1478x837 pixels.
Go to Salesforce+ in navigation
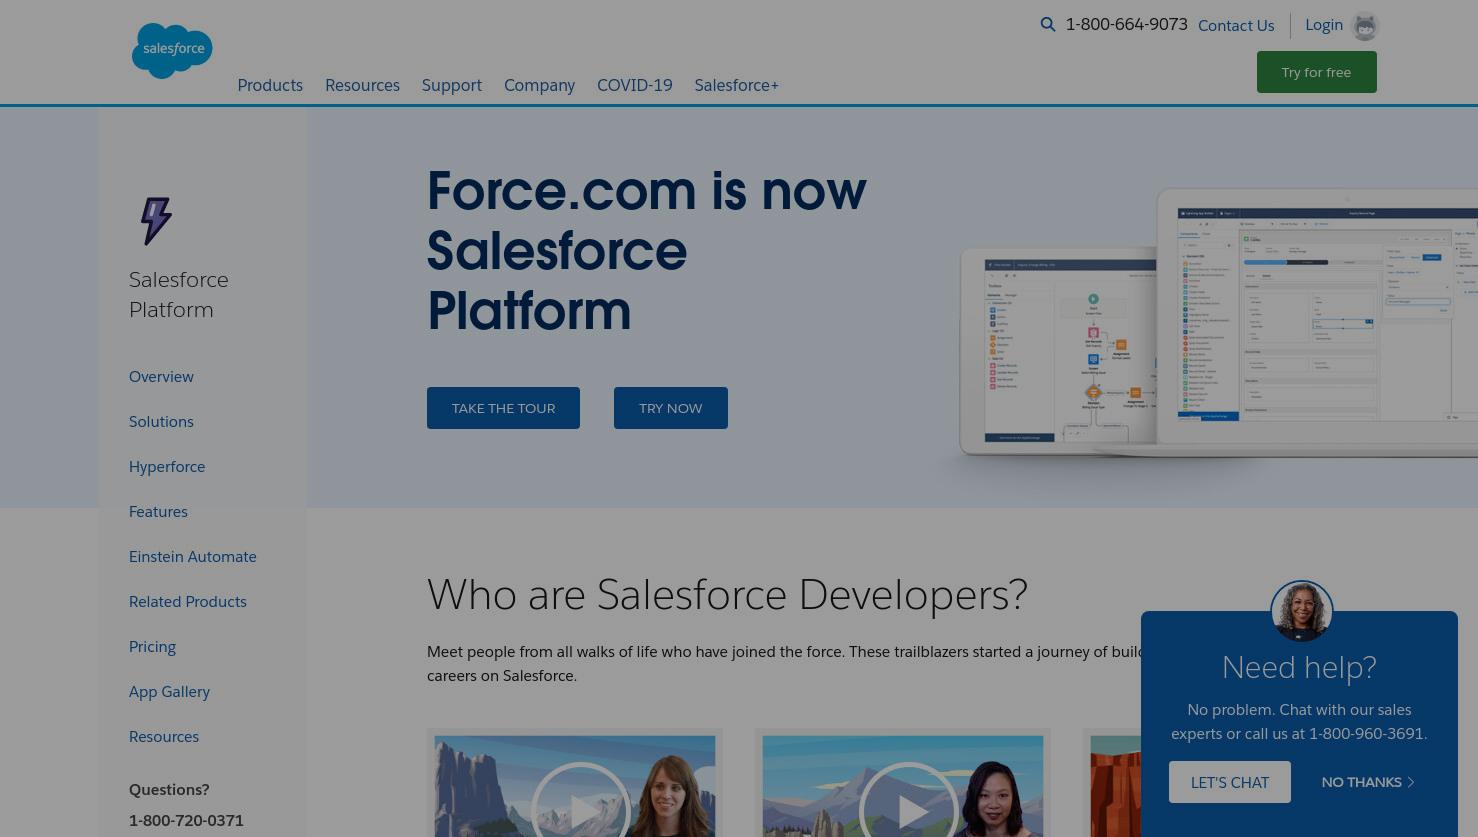pyautogui.click(x=737, y=85)
